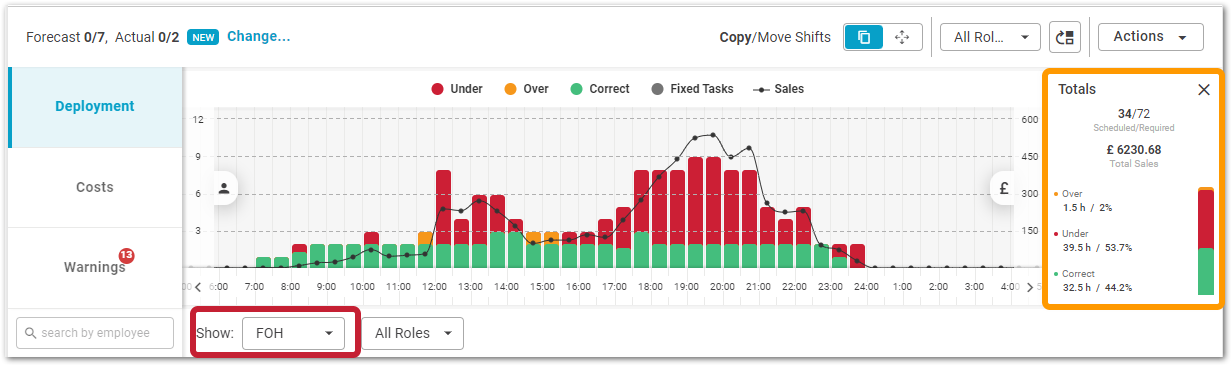This screenshot has height=366, width=1232.
Task: Click the left chart navigation arrow
Action: pyautogui.click(x=198, y=287)
